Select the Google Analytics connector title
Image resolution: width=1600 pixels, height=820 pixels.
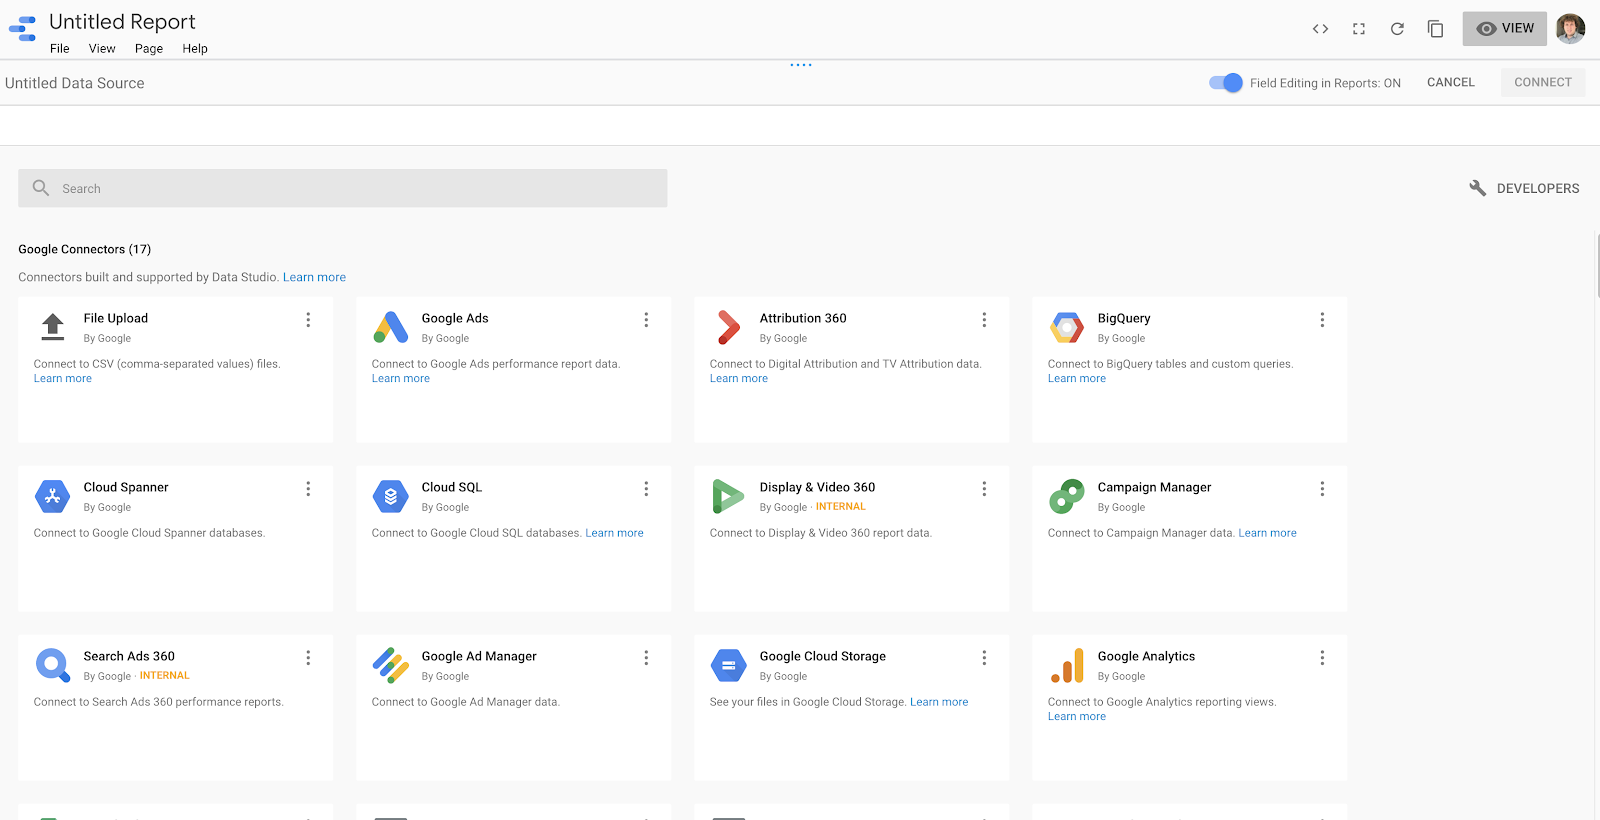coord(1146,656)
